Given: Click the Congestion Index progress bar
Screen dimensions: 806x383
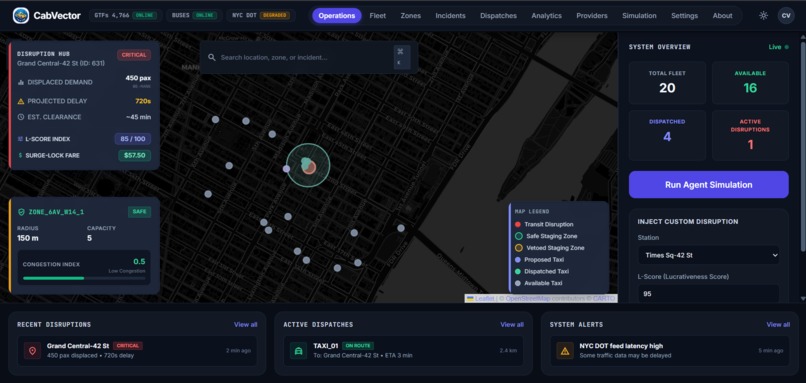Looking at the screenshot, I should point(84,278).
